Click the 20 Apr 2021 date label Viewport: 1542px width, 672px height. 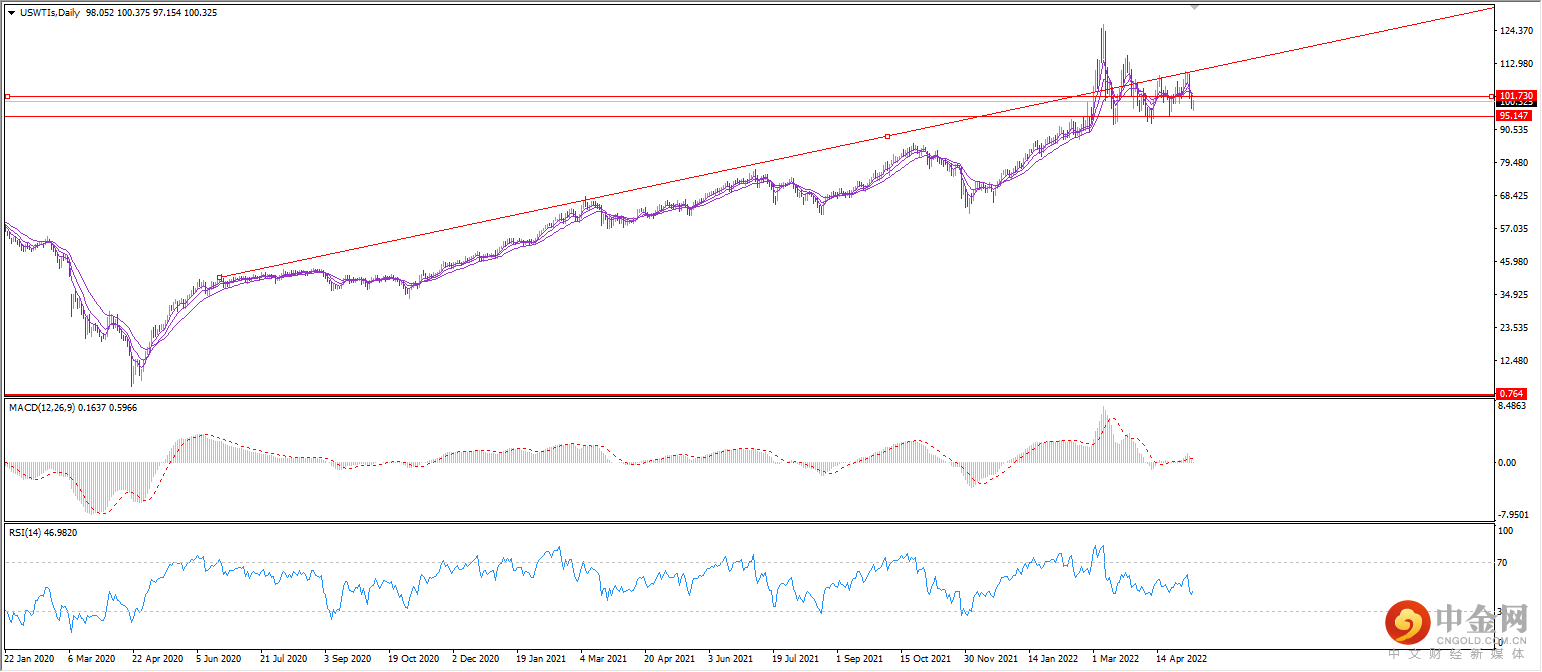coord(670,660)
